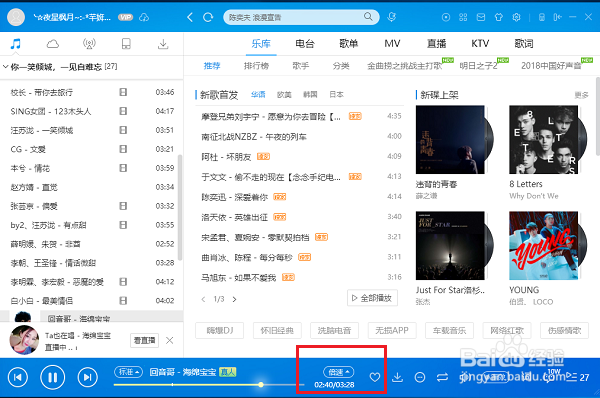The height and width of the screenshot is (398, 600).
Task: Open more options circle icon in player bar
Action: coord(420,377)
